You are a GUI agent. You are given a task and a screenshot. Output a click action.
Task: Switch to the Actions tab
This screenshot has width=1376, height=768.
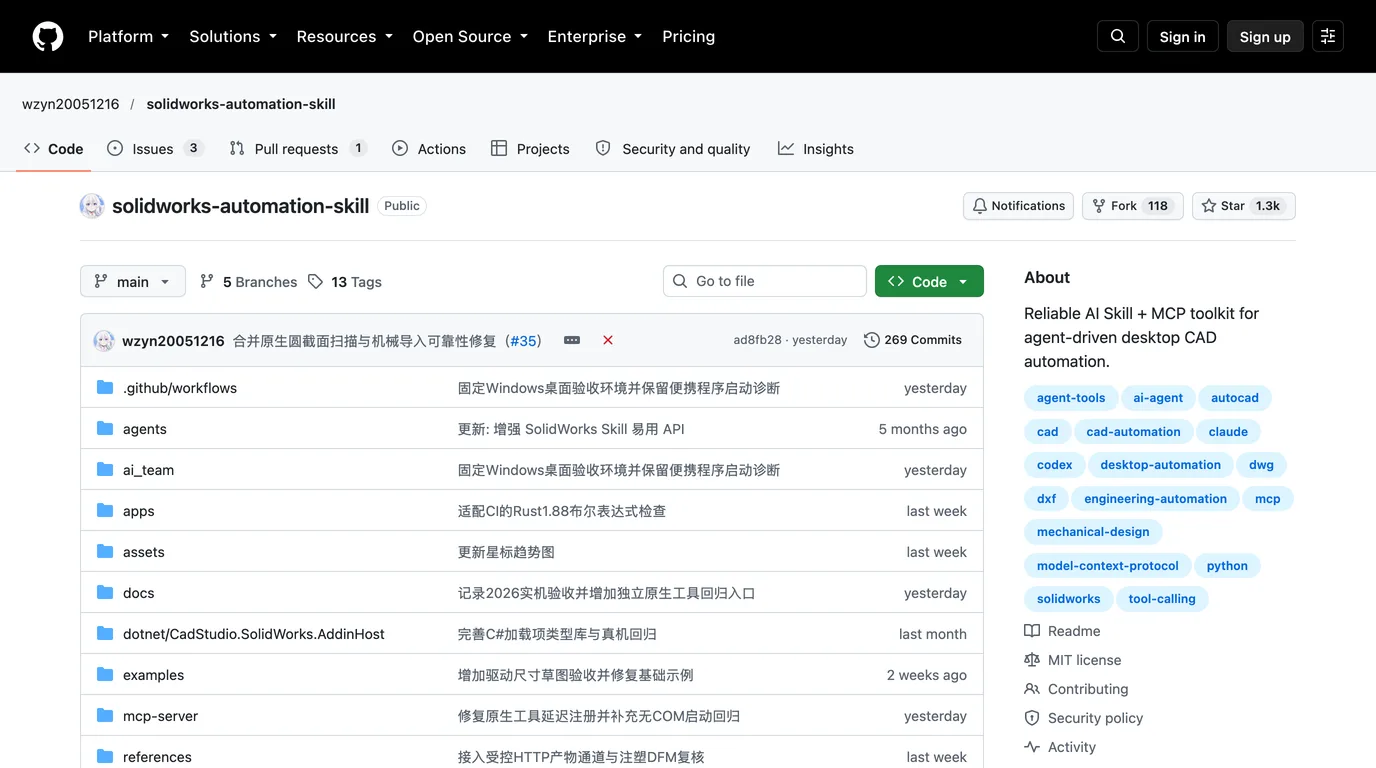click(x=429, y=149)
